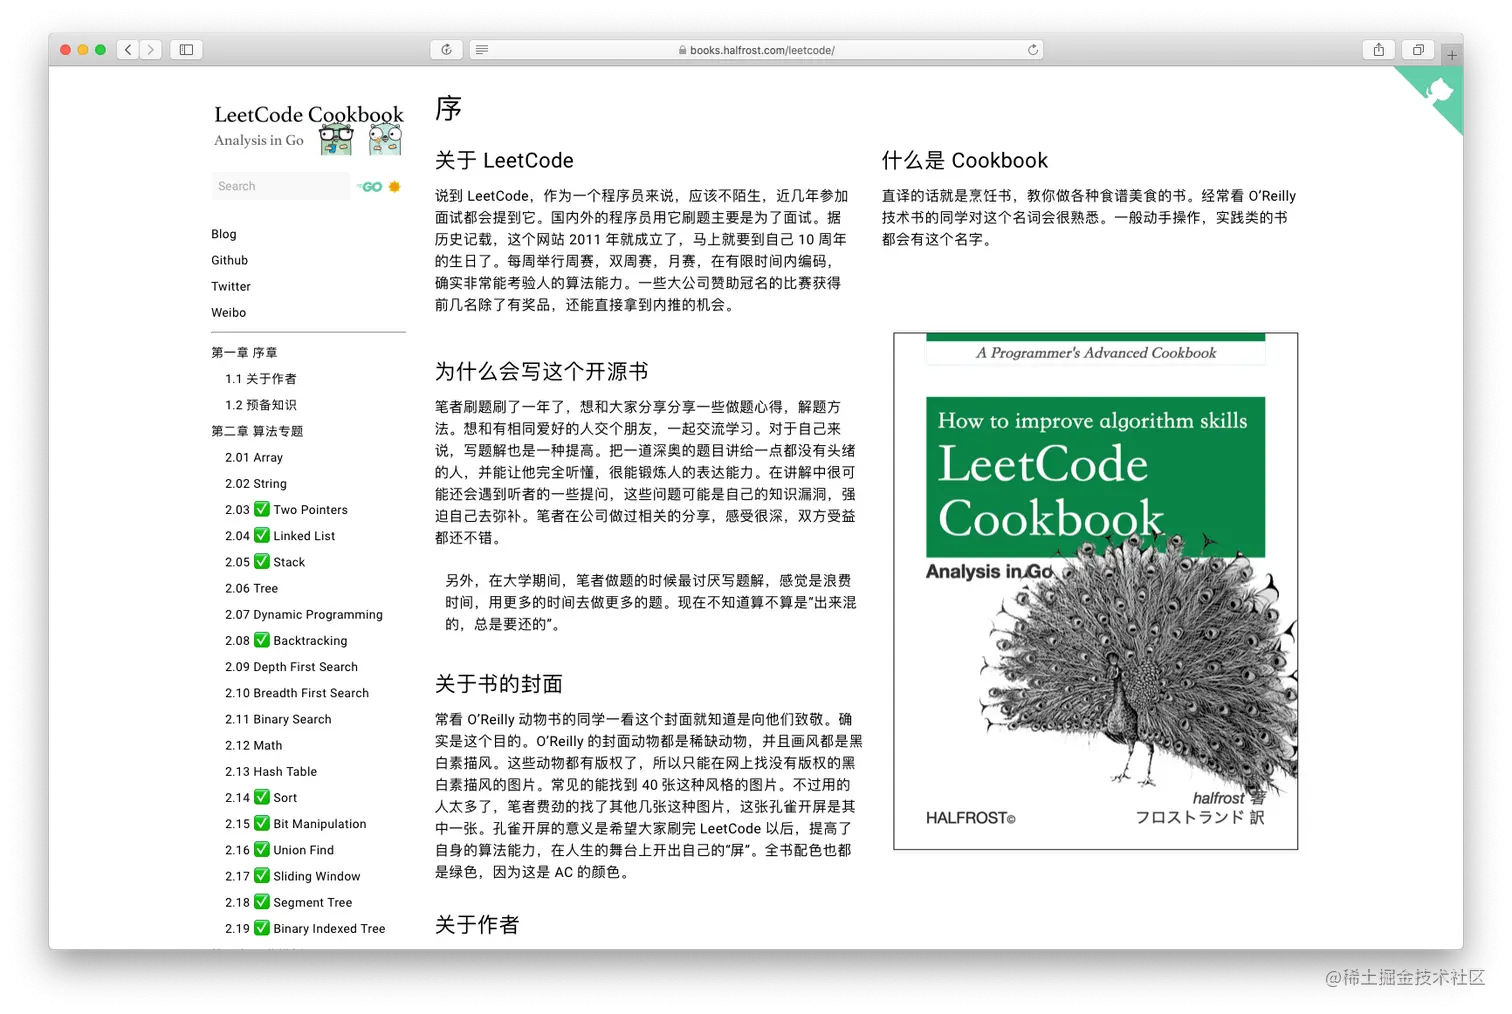Open section 1.2 预备知识
This screenshot has height=1014, width=1512.
coord(261,405)
